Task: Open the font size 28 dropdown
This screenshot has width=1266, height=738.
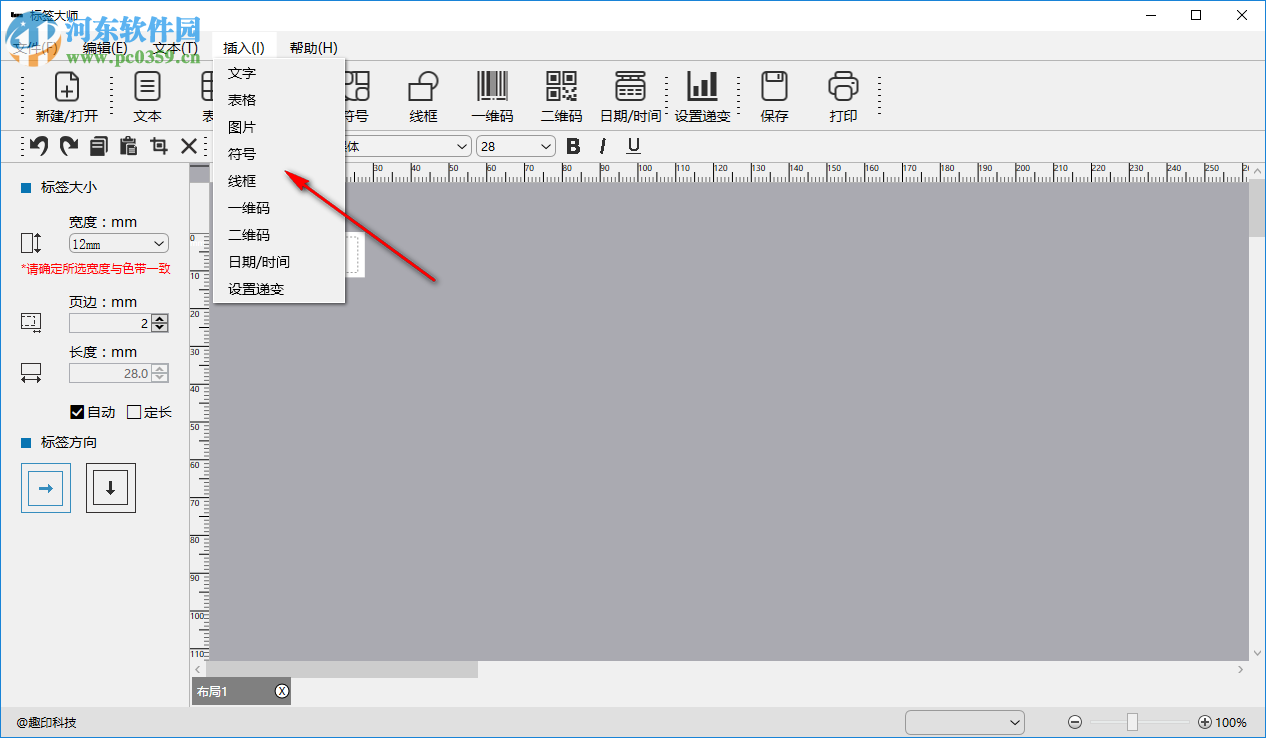Action: (x=516, y=146)
